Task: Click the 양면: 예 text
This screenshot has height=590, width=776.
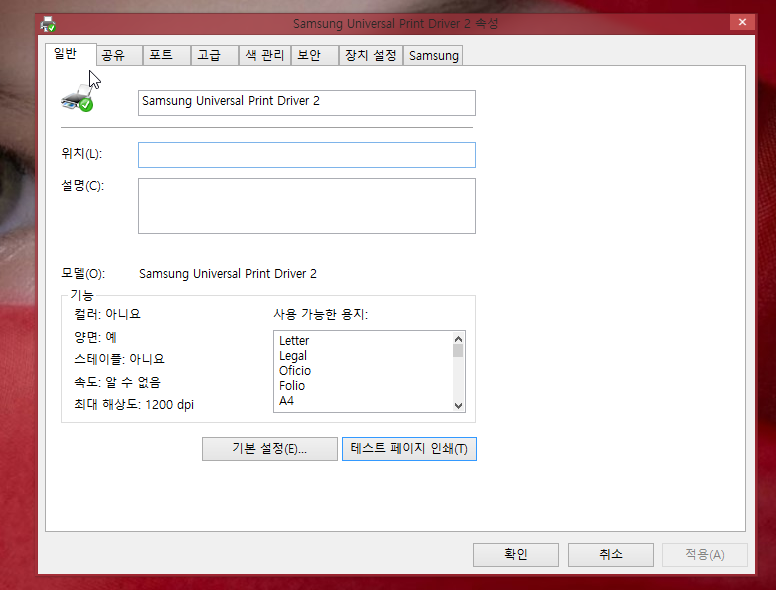Action: 96,337
